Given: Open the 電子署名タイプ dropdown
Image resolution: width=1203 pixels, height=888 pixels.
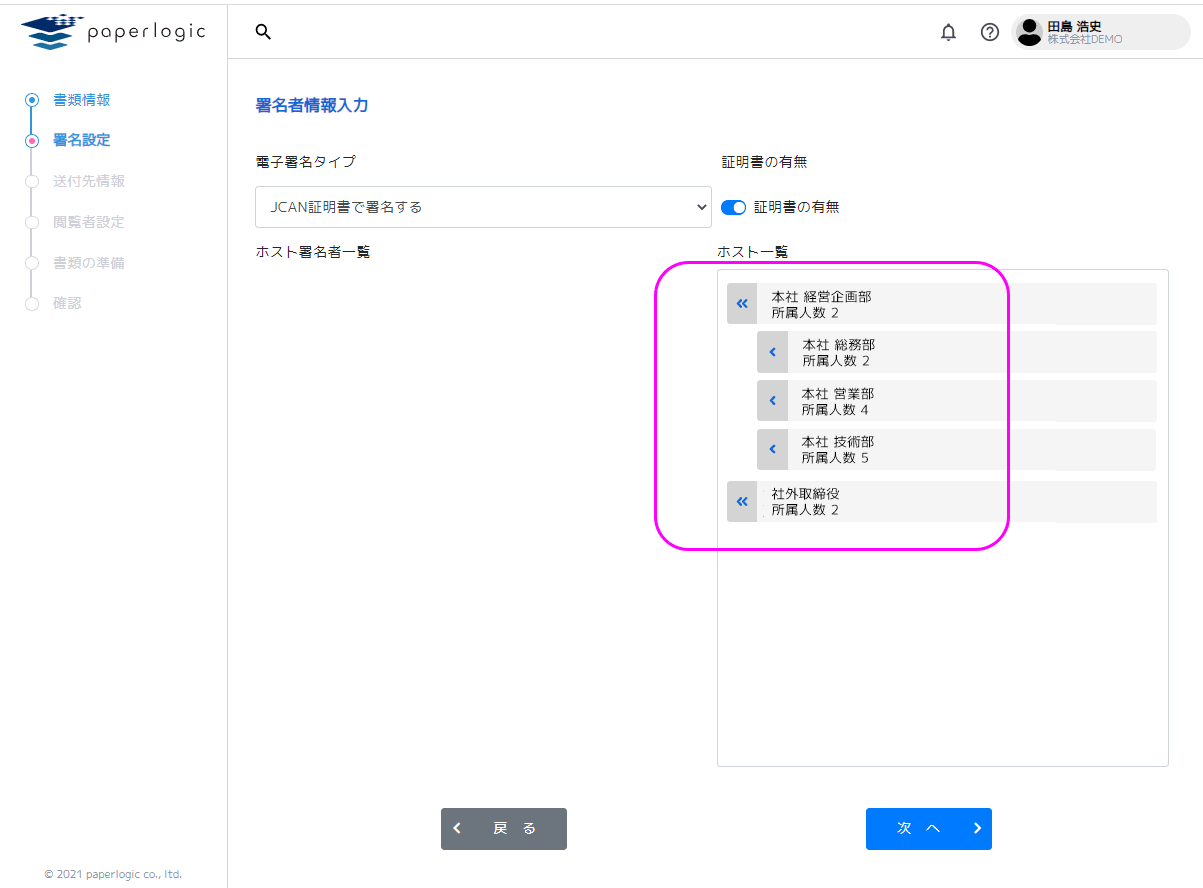Looking at the screenshot, I should [x=483, y=207].
